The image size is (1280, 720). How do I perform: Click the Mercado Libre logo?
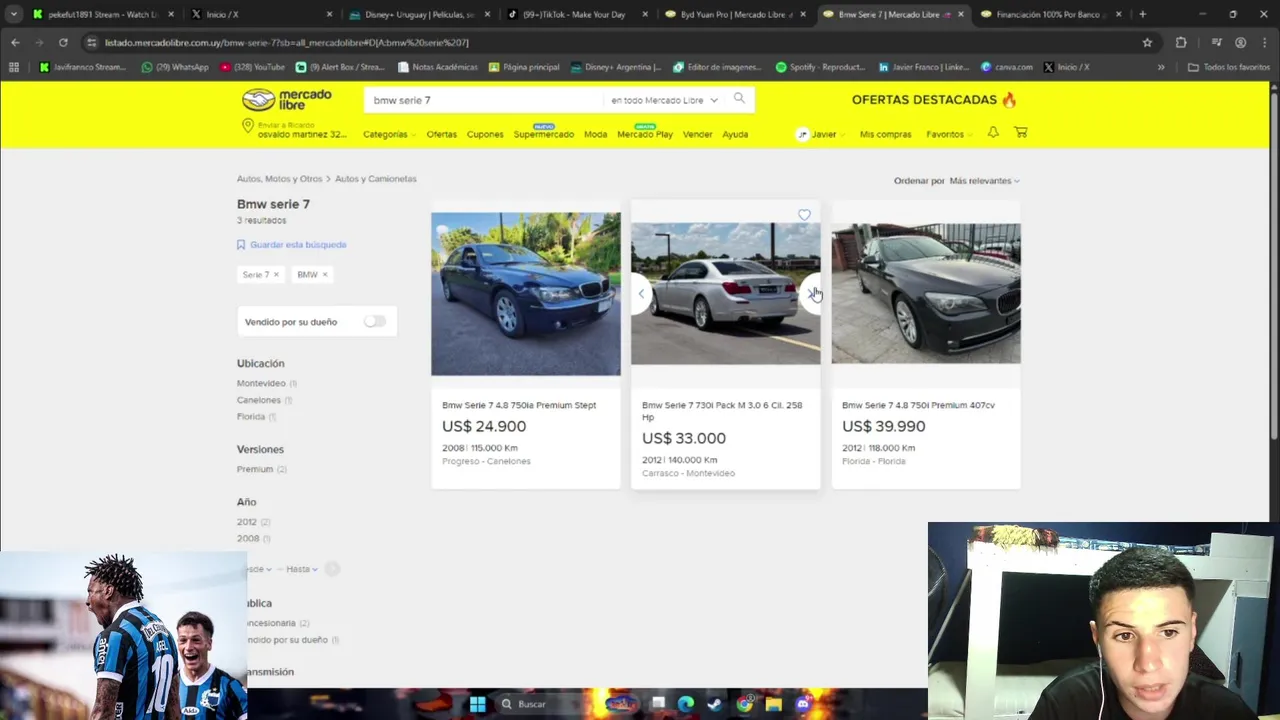point(287,100)
